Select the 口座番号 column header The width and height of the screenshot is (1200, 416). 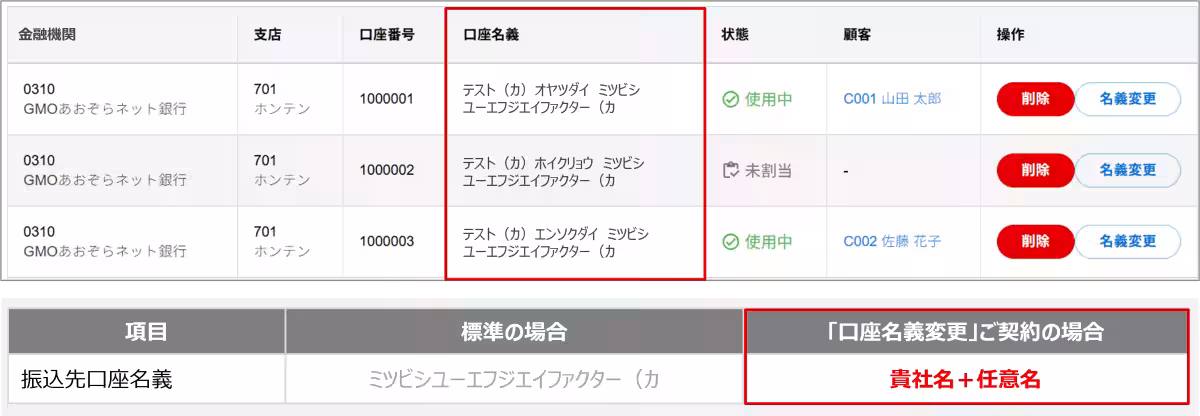coord(387,34)
